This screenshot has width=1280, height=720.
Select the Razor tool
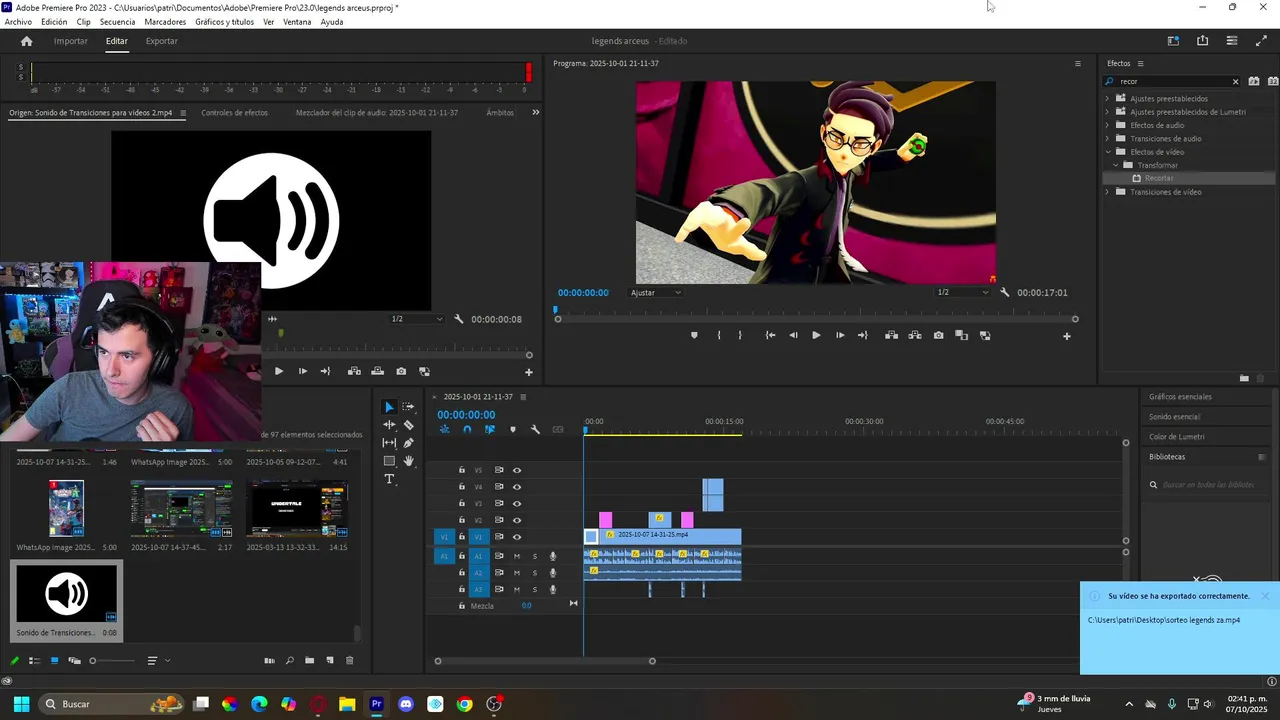408,425
